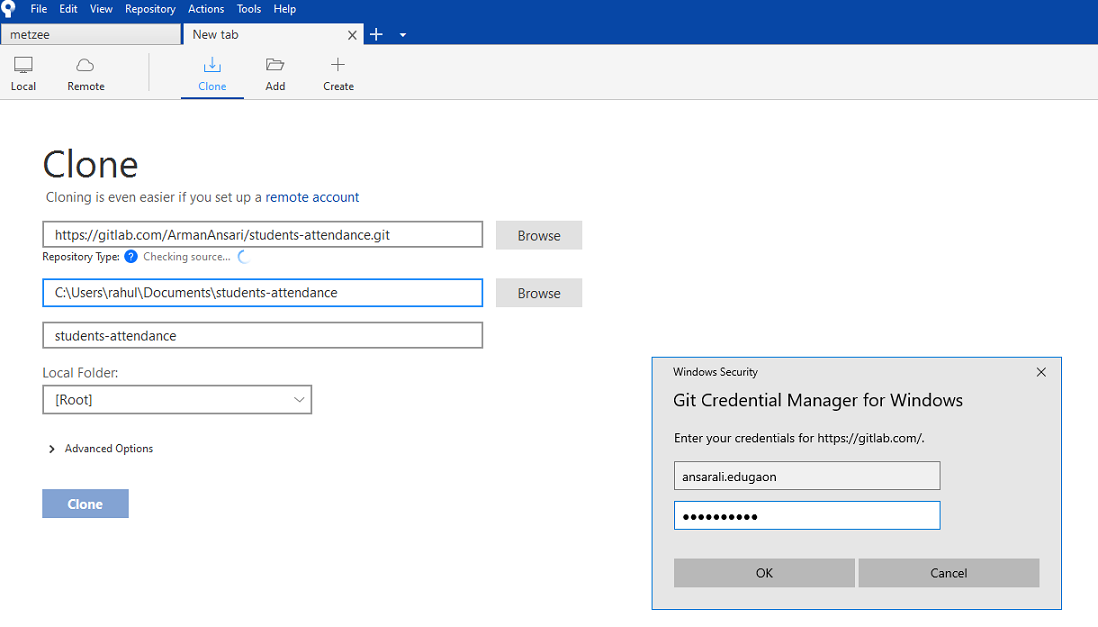
Task: Click the Local Folder label
Action: [x=81, y=373]
